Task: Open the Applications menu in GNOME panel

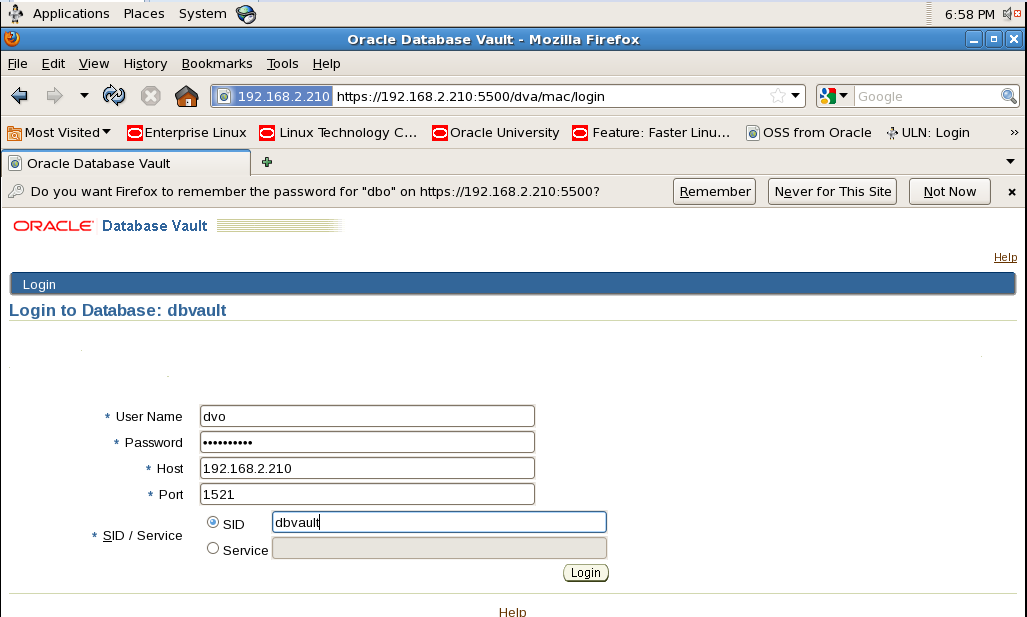Action: coord(71,14)
